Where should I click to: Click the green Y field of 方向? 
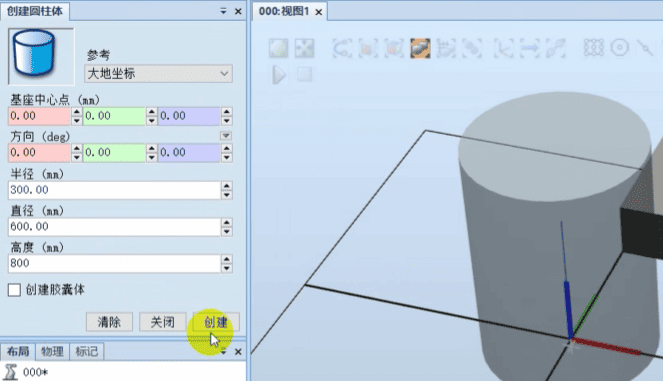(x=114, y=153)
